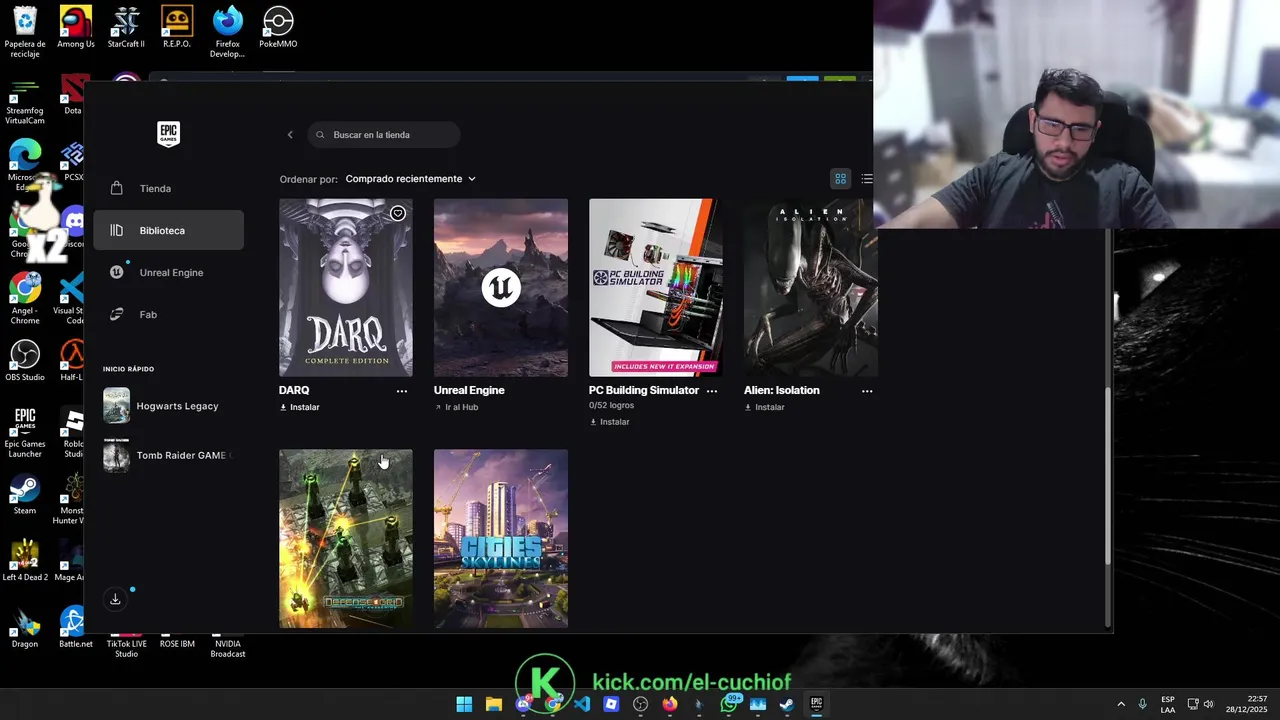Image resolution: width=1280 pixels, height=720 pixels.
Task: Open the Unreal Engine cover thumbnail
Action: (501, 287)
